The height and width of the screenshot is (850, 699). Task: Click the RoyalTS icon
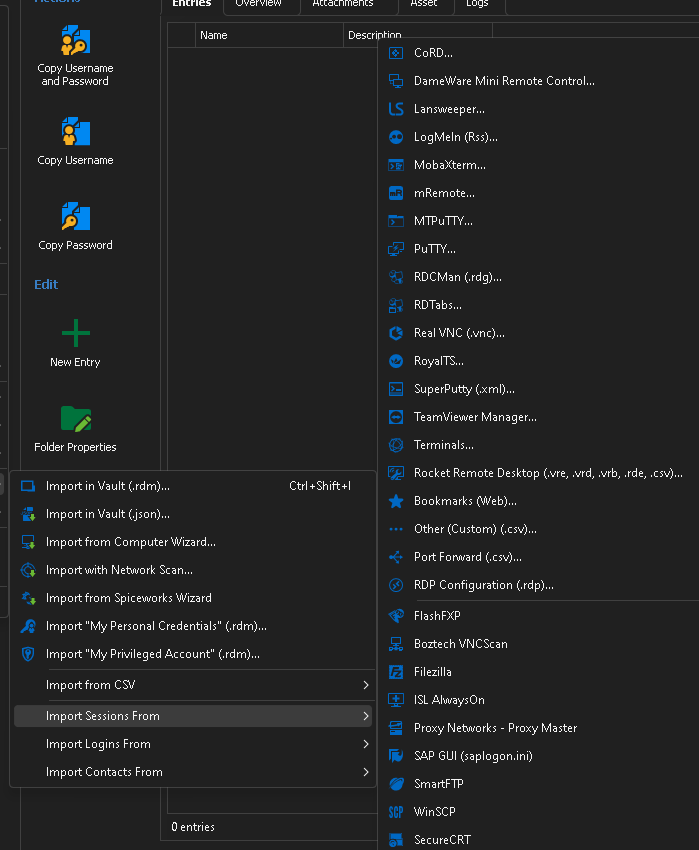pos(396,361)
